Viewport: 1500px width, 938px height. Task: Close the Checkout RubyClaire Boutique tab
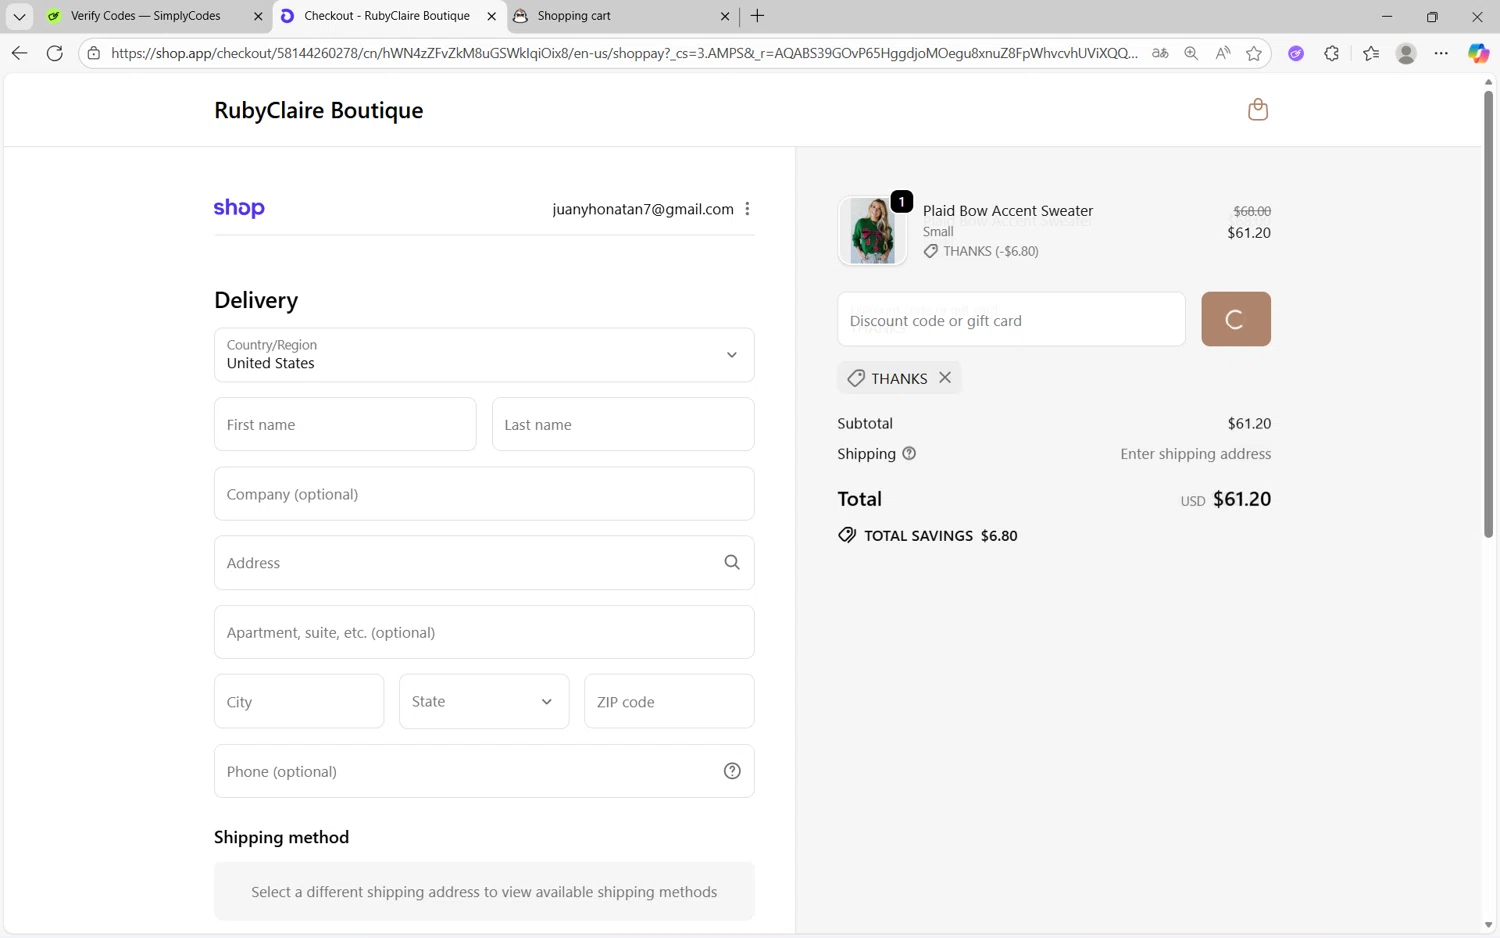coord(491,16)
